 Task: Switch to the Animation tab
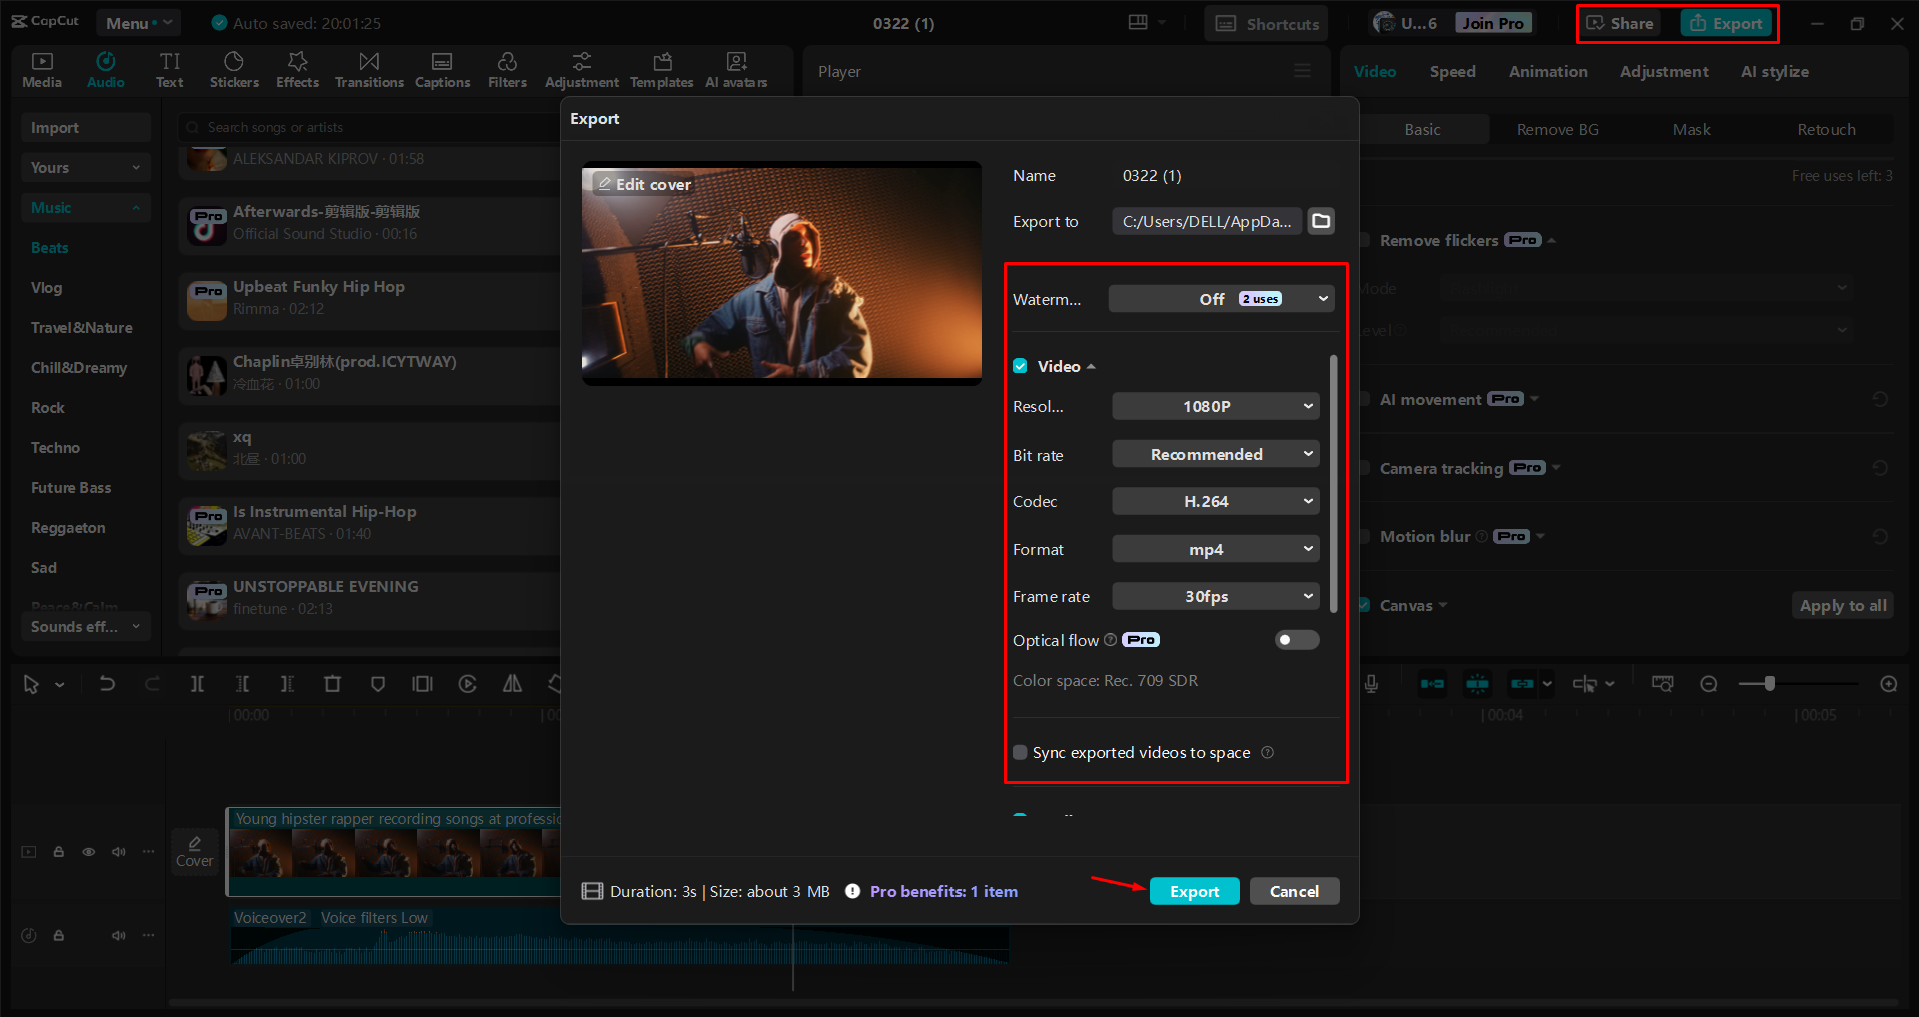coord(1547,71)
